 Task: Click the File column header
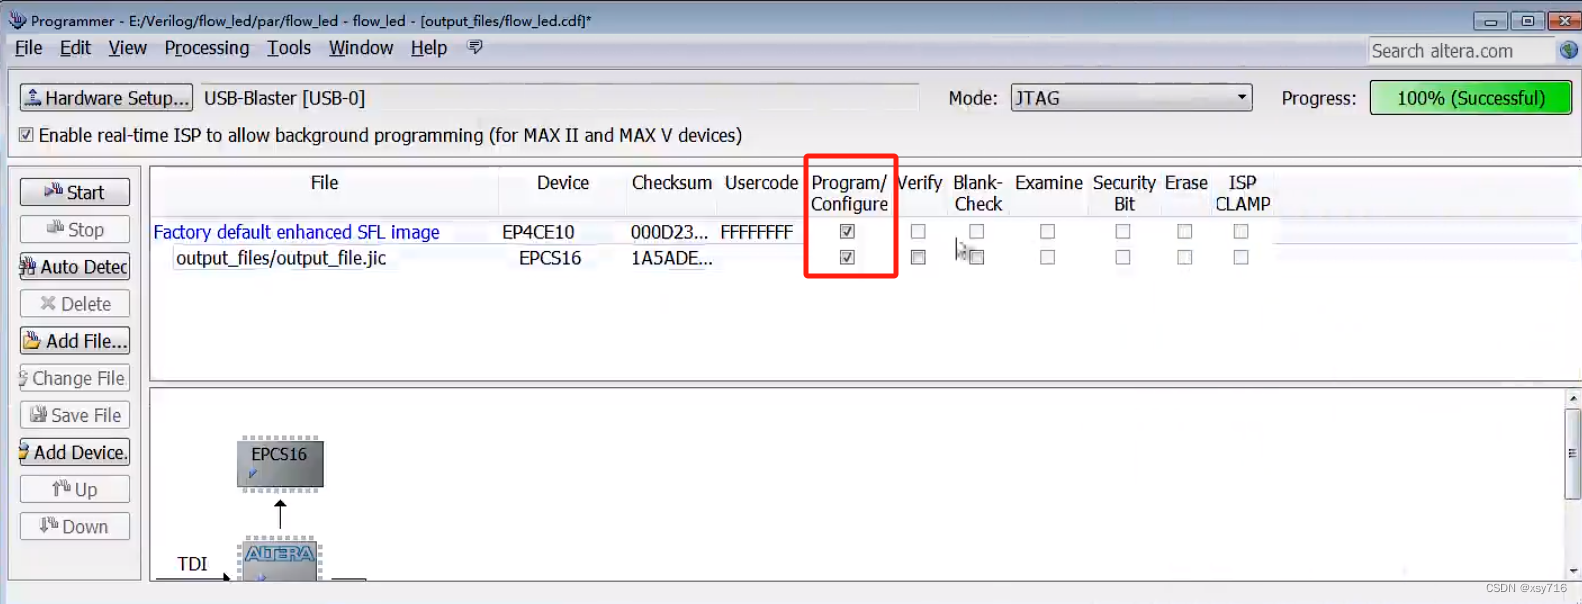click(324, 183)
